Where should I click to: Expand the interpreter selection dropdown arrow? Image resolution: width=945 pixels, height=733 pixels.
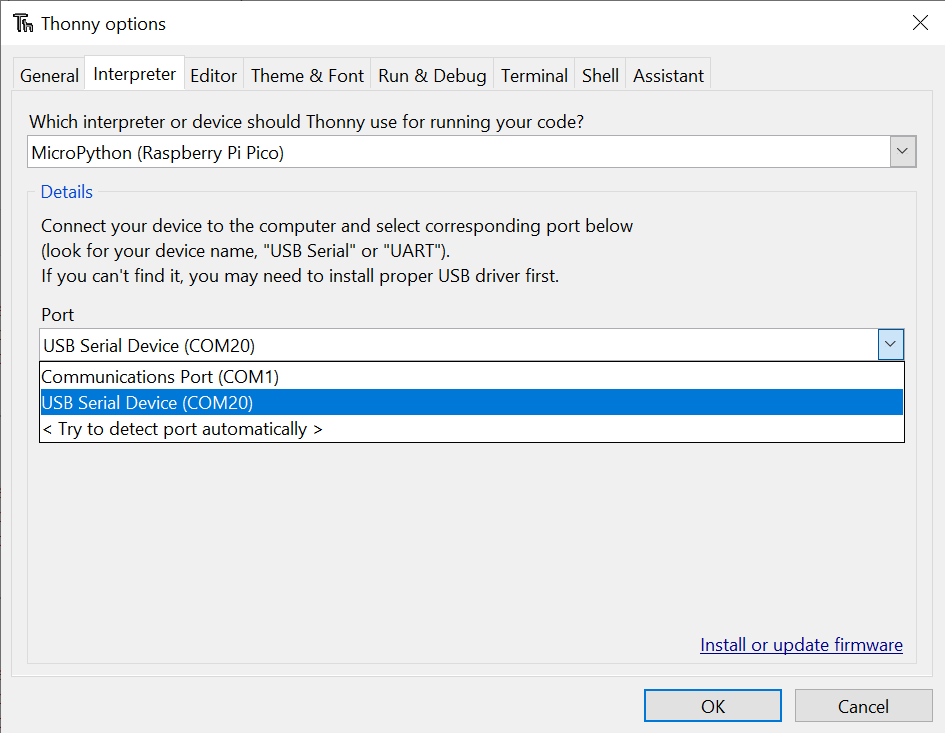[902, 152]
